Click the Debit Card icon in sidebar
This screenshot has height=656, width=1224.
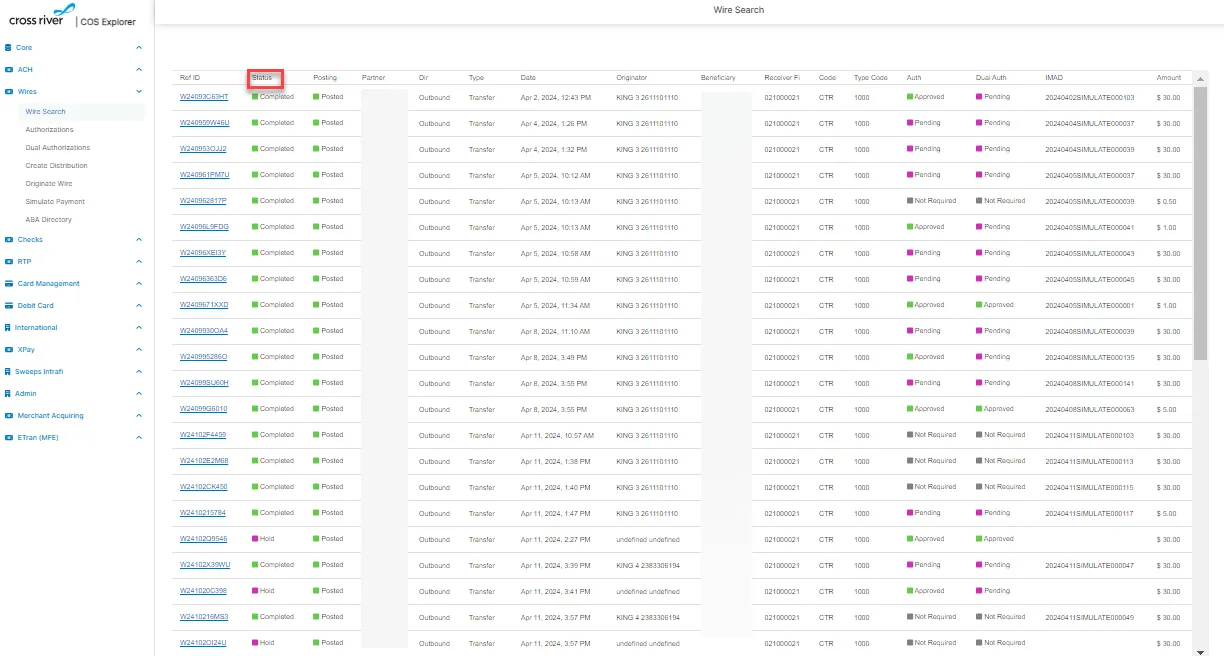pos(8,305)
